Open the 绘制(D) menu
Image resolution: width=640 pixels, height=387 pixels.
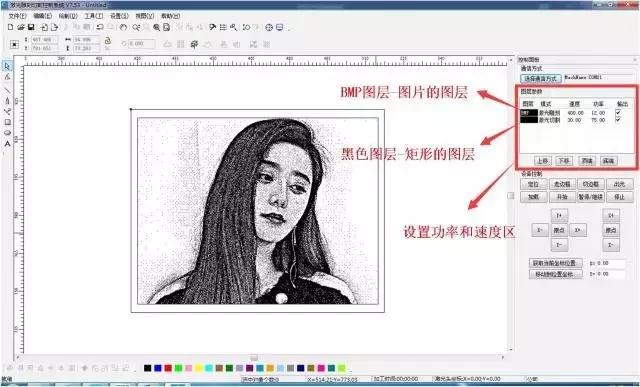pos(68,16)
